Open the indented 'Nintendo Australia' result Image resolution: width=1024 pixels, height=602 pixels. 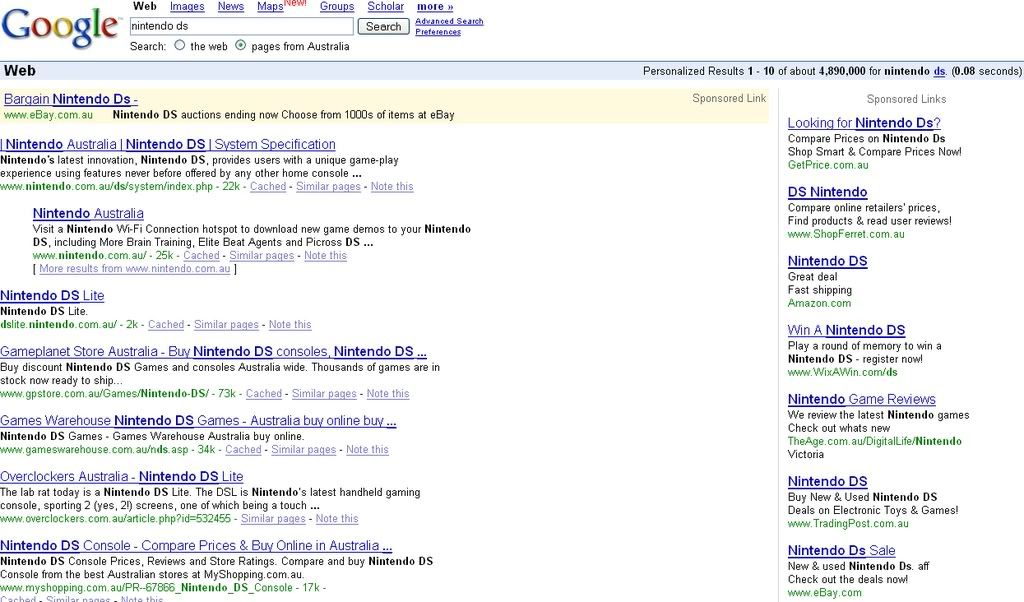coord(88,214)
